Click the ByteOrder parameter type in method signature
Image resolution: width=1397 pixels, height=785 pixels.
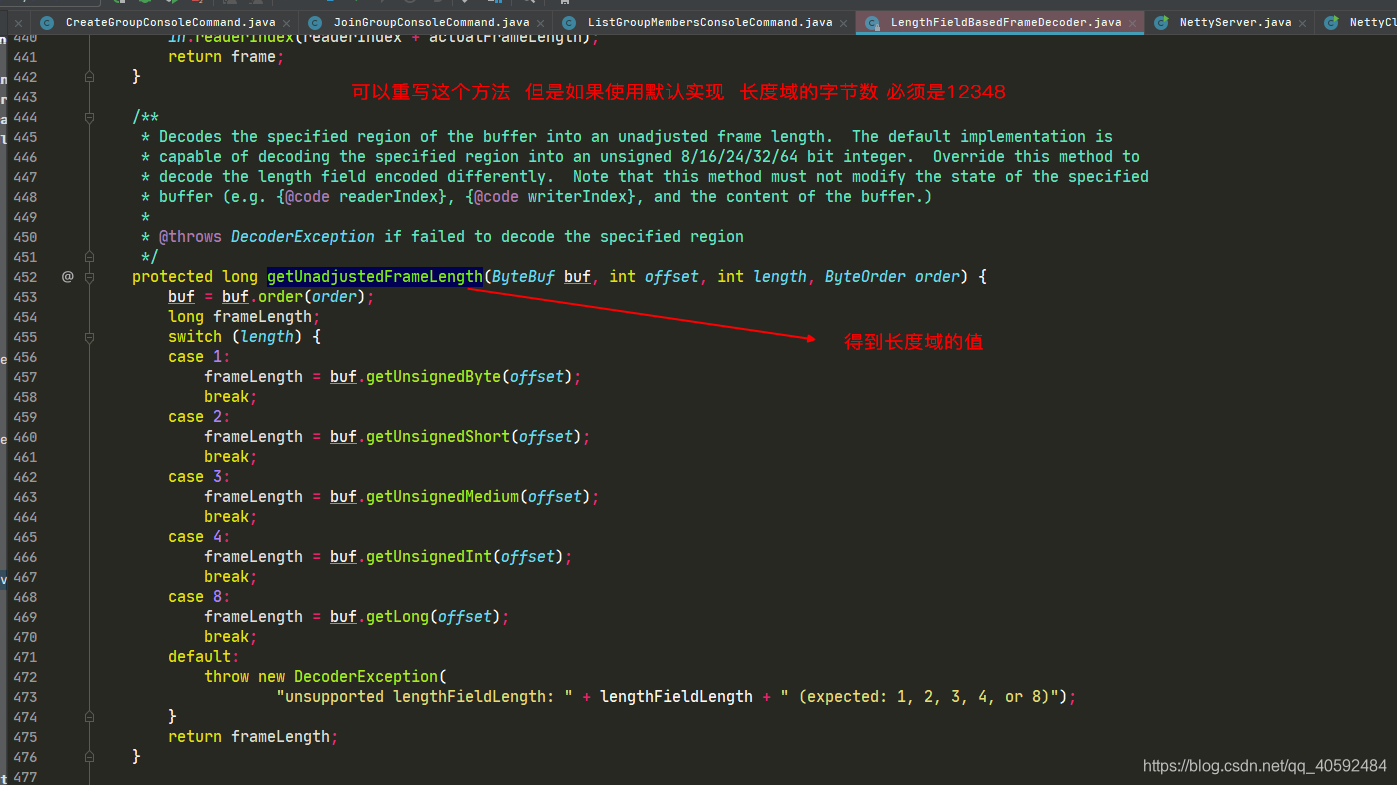(865, 277)
